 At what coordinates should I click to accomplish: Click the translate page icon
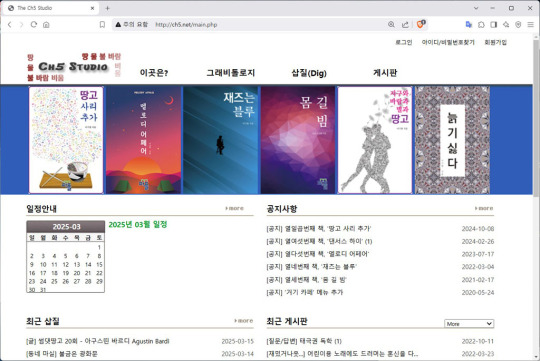pyautogui.click(x=468, y=24)
